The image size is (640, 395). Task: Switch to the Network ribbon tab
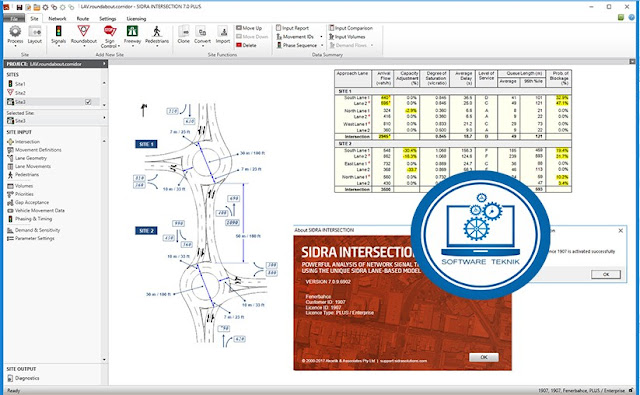click(57, 19)
